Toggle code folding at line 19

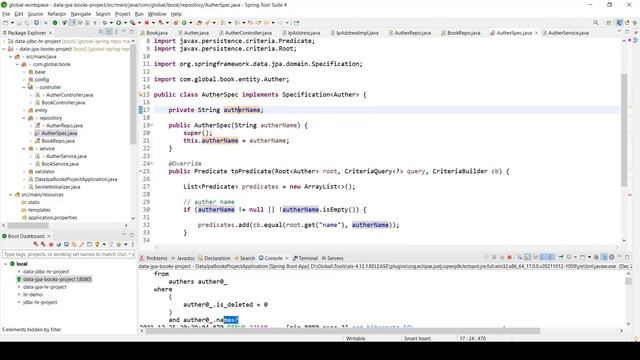coord(152,125)
